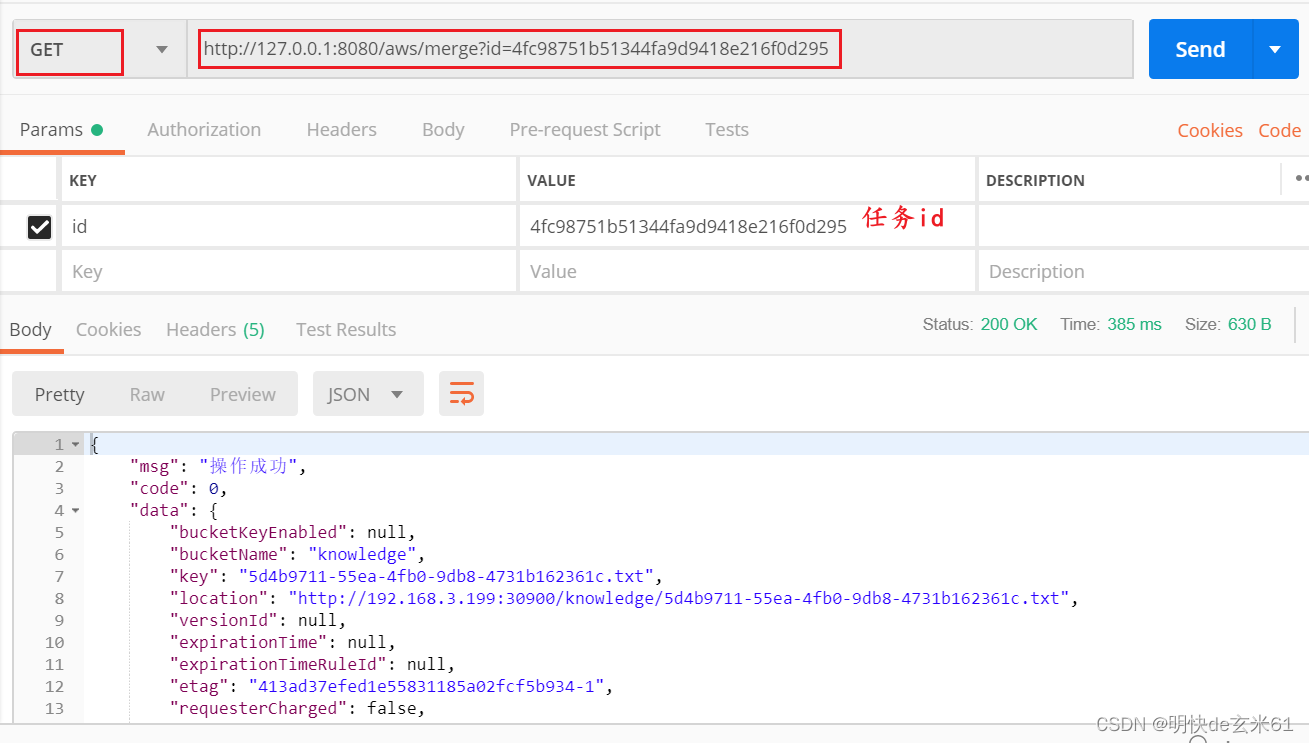Click the id value 4fc98751b51344fa9d9418e216f0d295
The image size is (1309, 743).
click(x=688, y=227)
